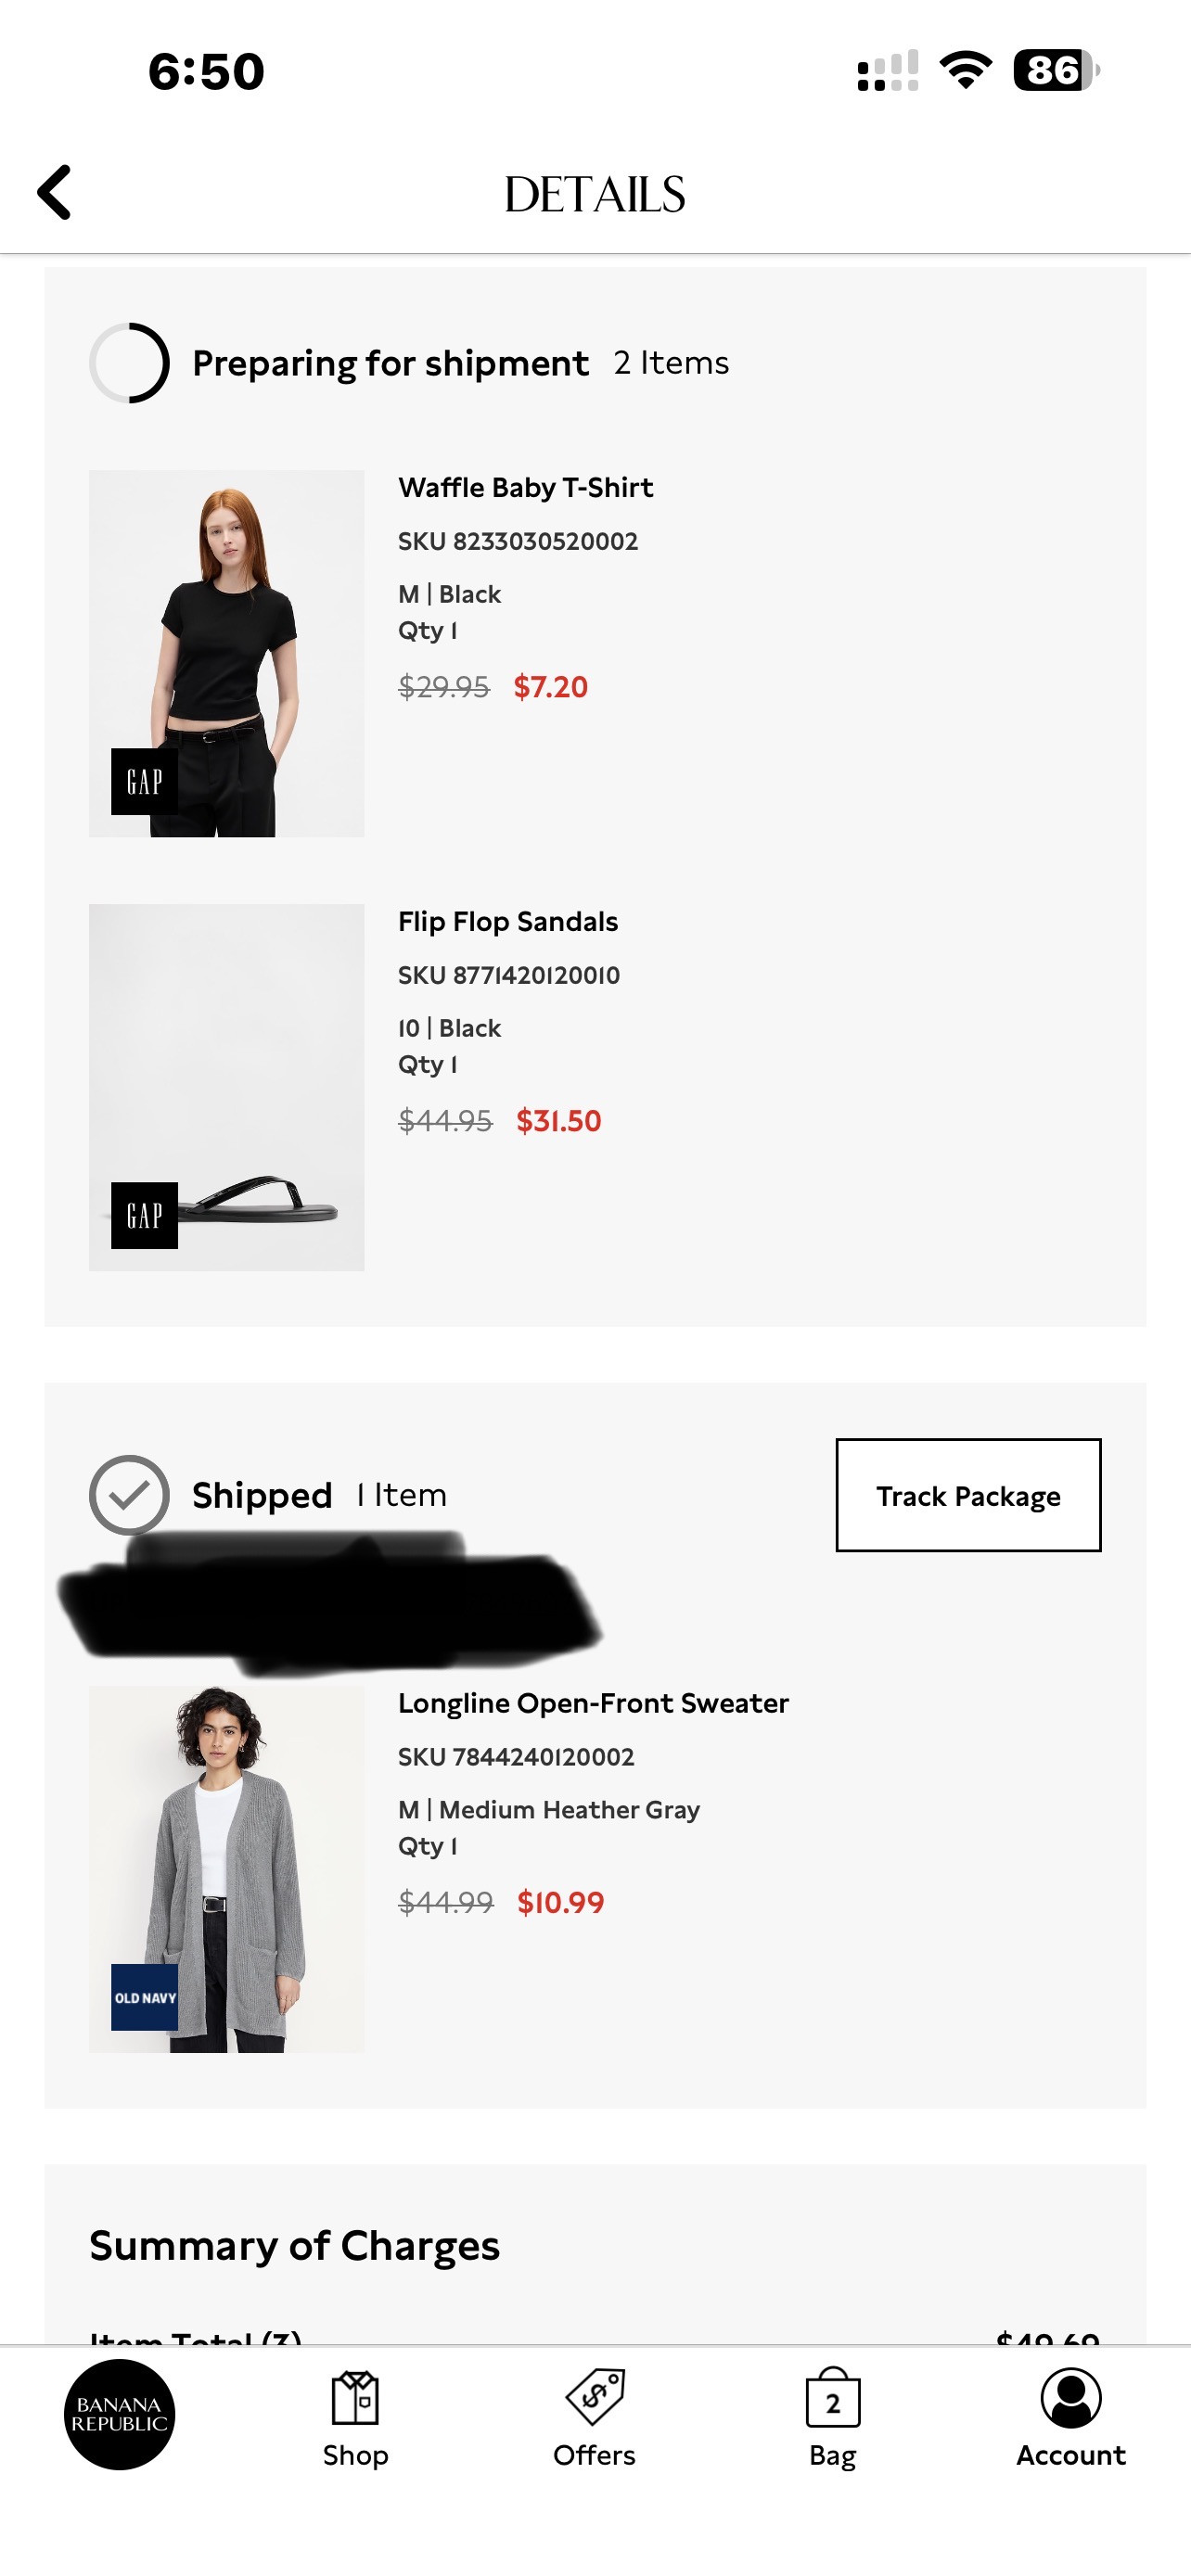
Task: Open the Offers tab
Action: tap(594, 2418)
